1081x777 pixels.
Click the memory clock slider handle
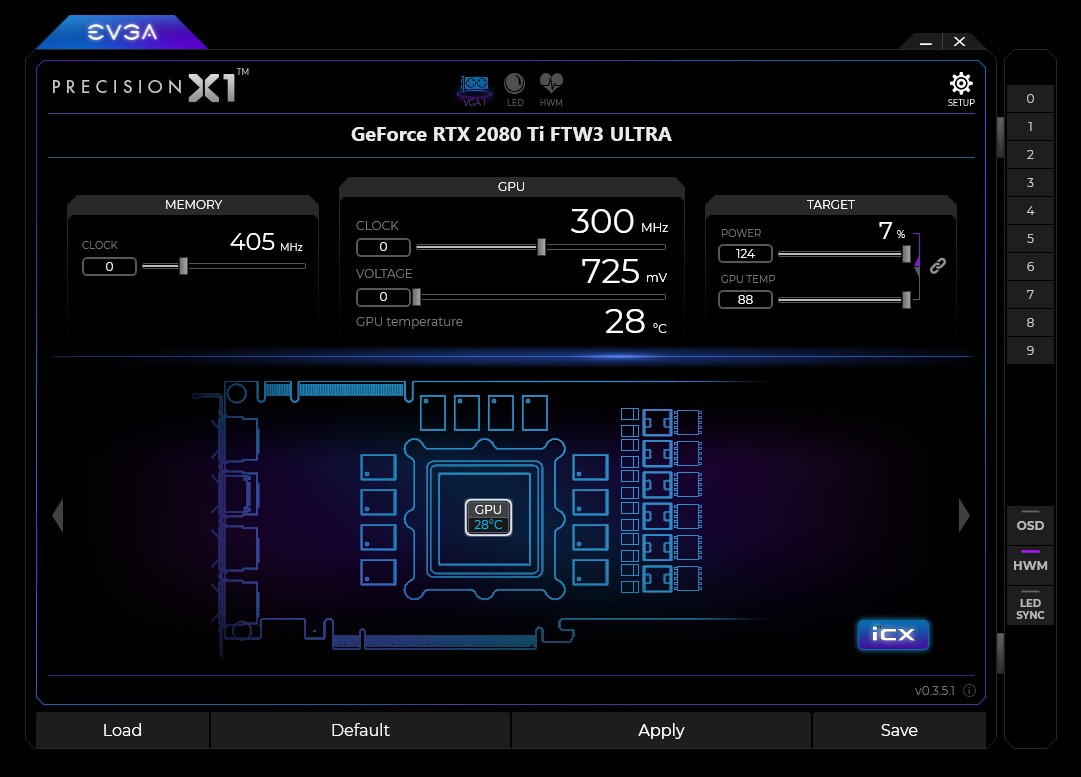click(183, 265)
